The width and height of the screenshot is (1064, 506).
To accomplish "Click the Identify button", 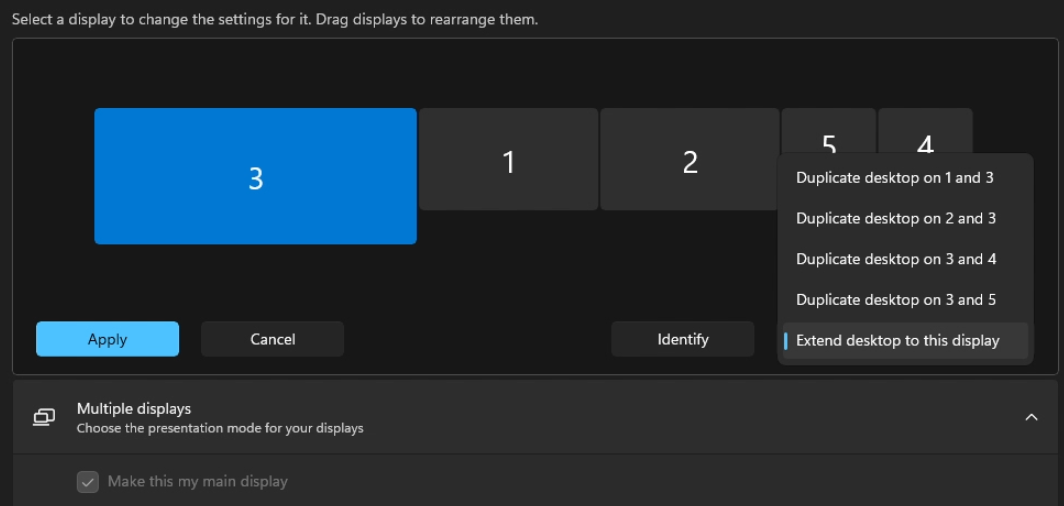I will (x=682, y=339).
